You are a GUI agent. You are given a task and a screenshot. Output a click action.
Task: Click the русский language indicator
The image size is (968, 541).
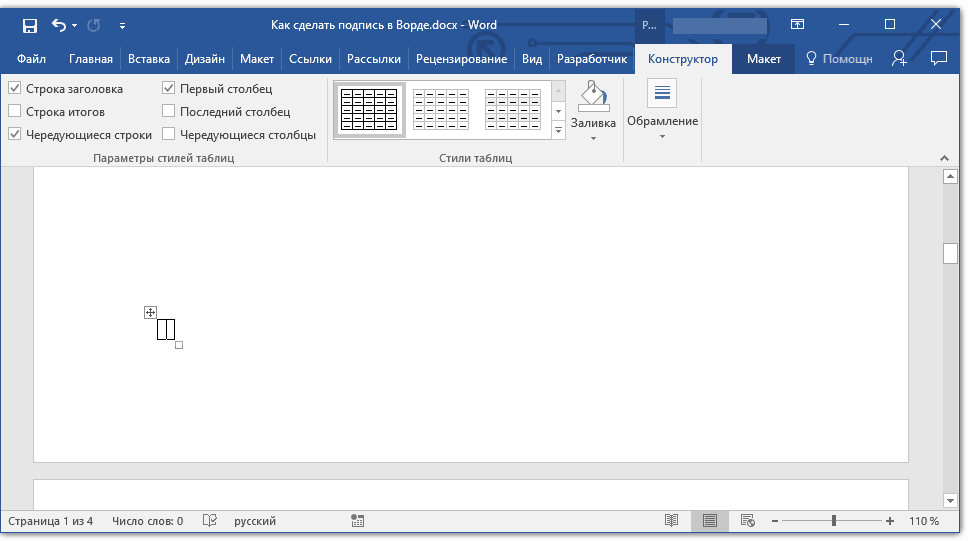pyautogui.click(x=255, y=521)
